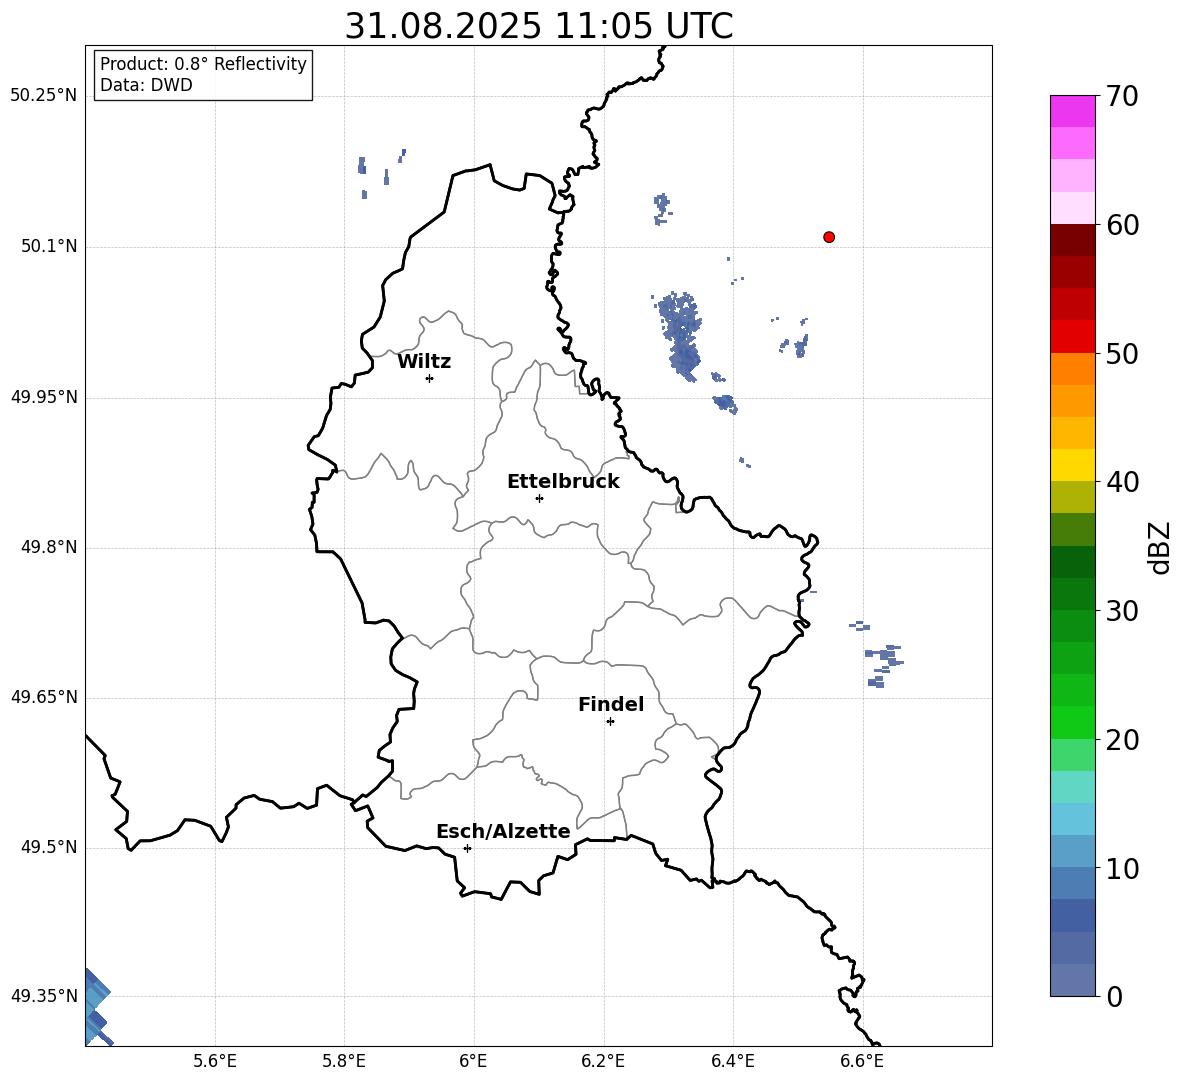Click the colorbar tick value 20

click(1122, 740)
